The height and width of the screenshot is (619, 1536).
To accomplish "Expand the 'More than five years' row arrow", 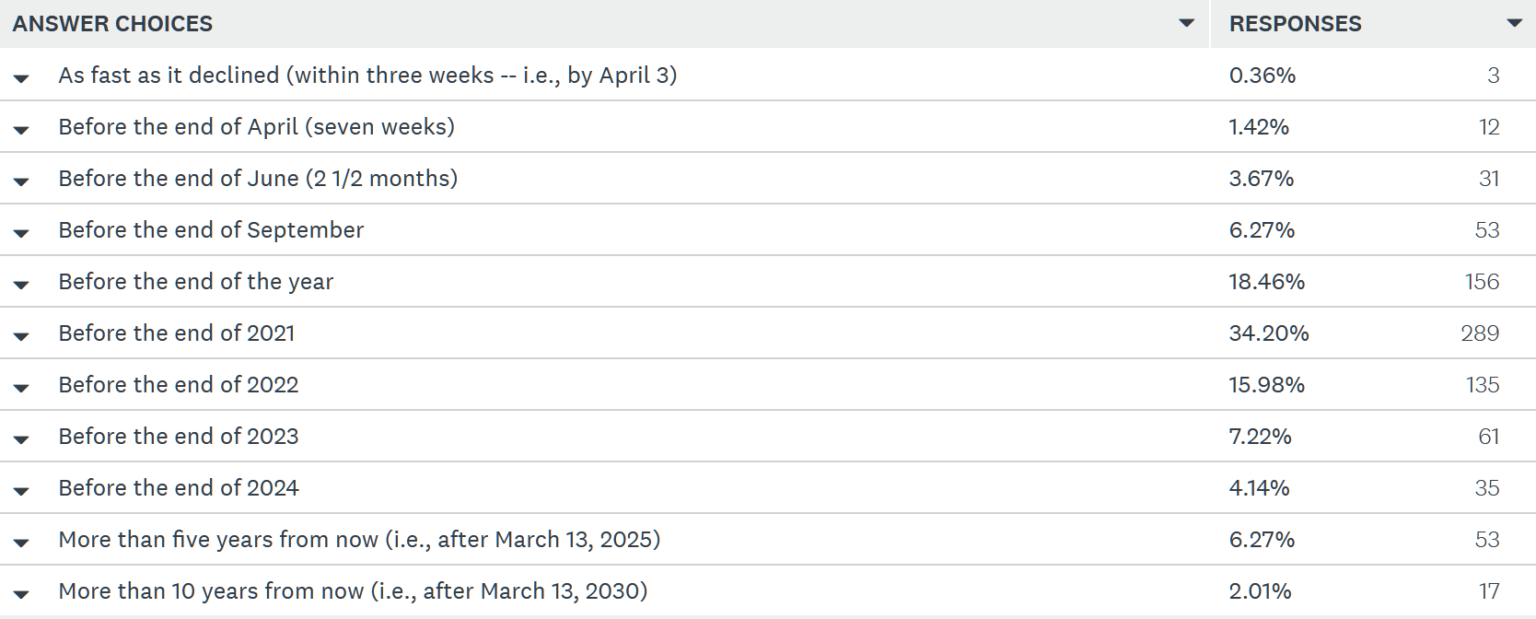I will pos(22,542).
